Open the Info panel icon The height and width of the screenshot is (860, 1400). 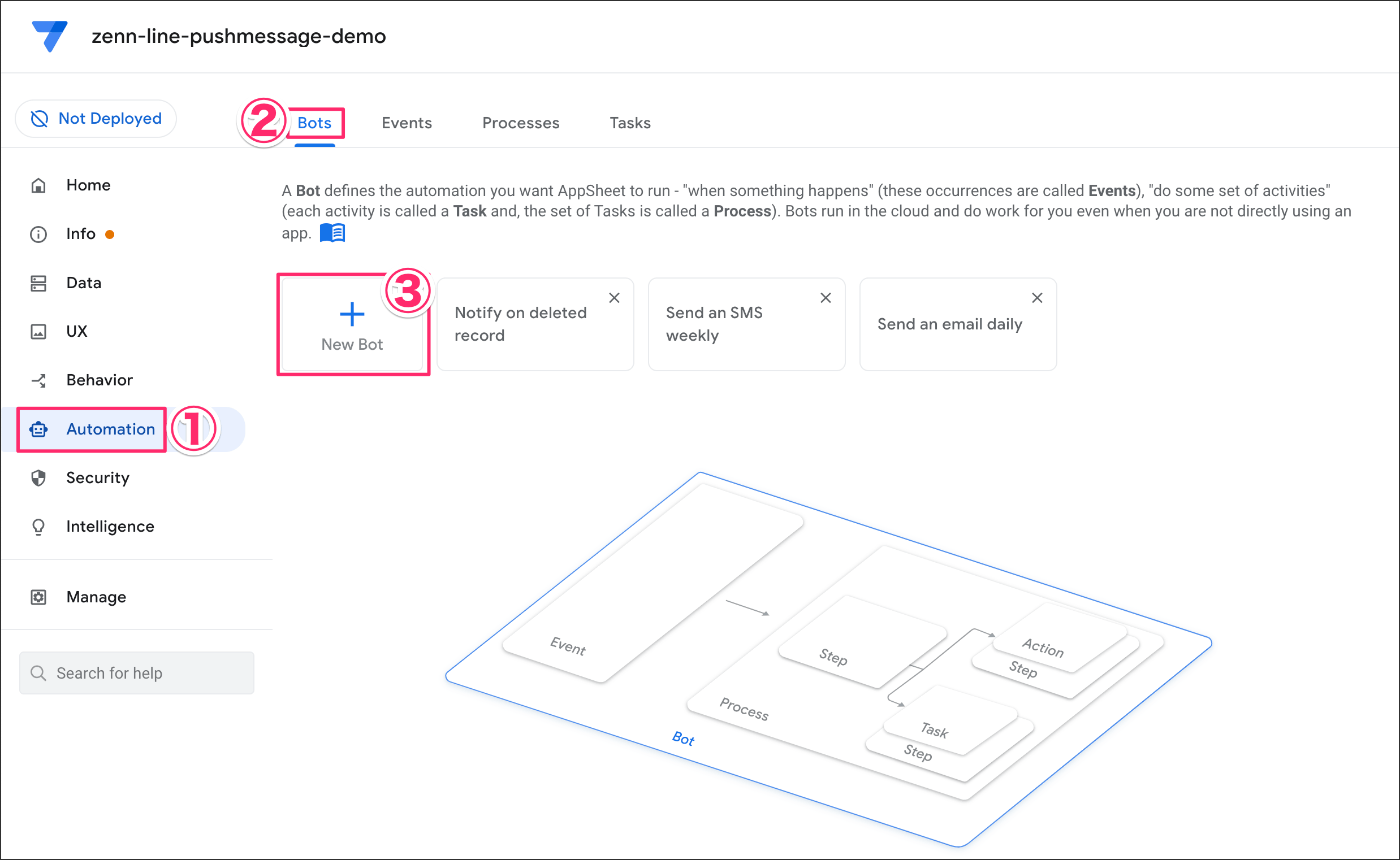click(x=37, y=233)
